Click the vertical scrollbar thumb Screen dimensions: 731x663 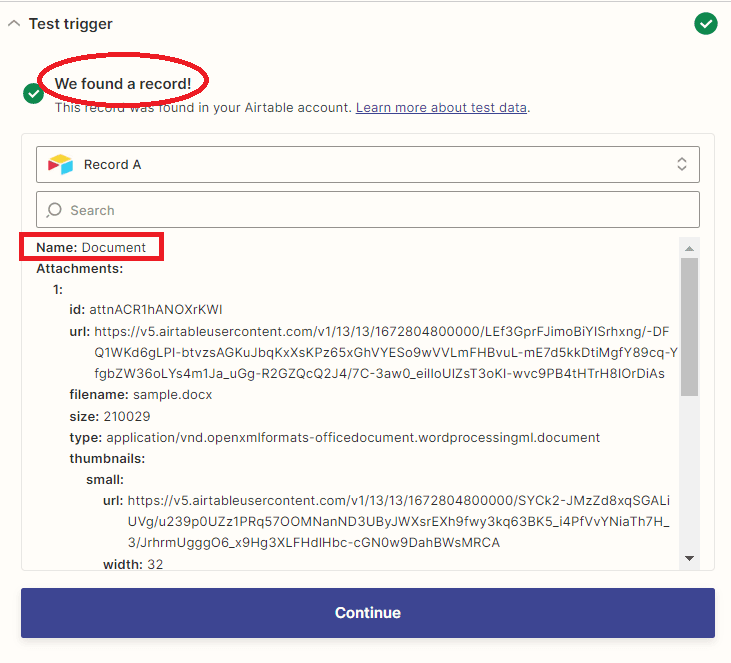pos(689,325)
